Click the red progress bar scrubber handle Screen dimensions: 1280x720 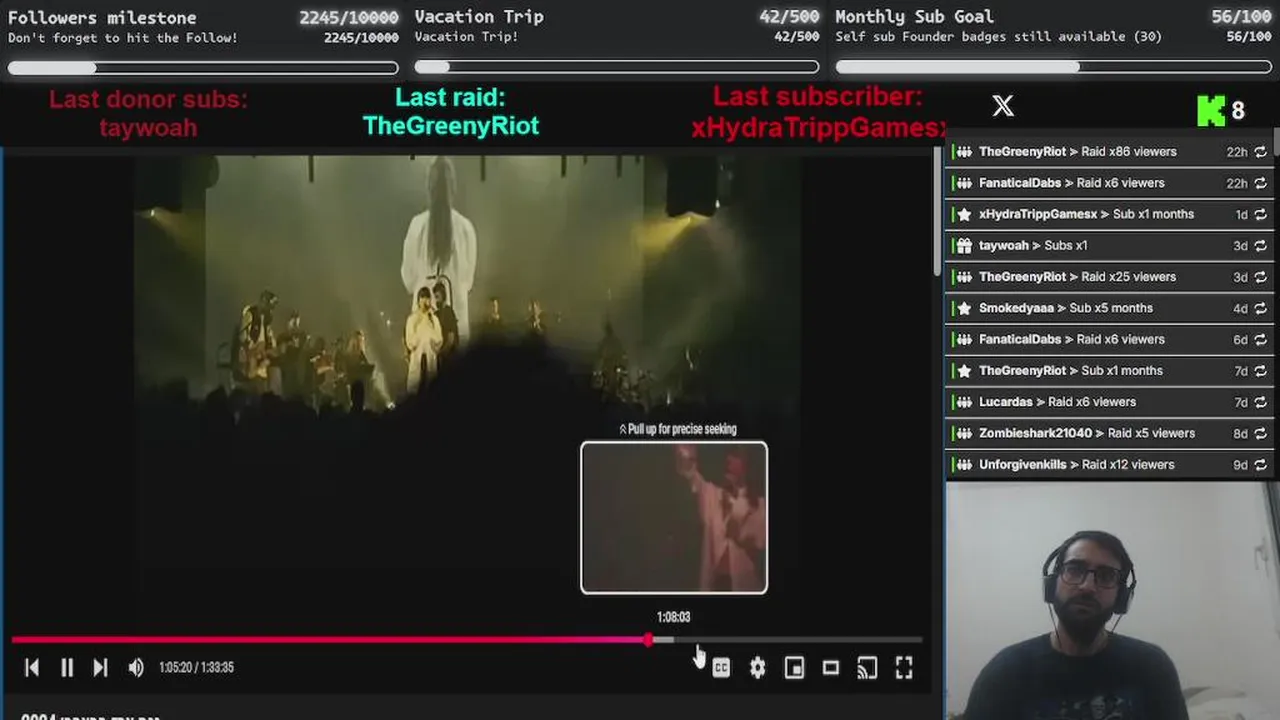point(649,639)
